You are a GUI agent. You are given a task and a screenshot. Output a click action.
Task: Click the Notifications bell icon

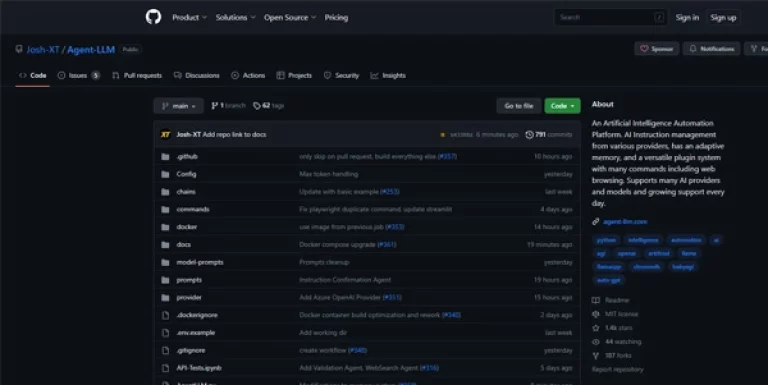pyautogui.click(x=693, y=48)
